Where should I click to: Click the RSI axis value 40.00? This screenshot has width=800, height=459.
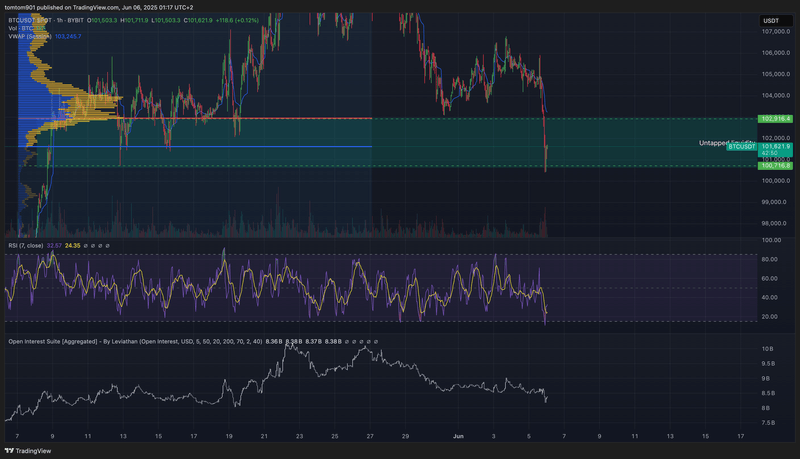tap(769, 297)
